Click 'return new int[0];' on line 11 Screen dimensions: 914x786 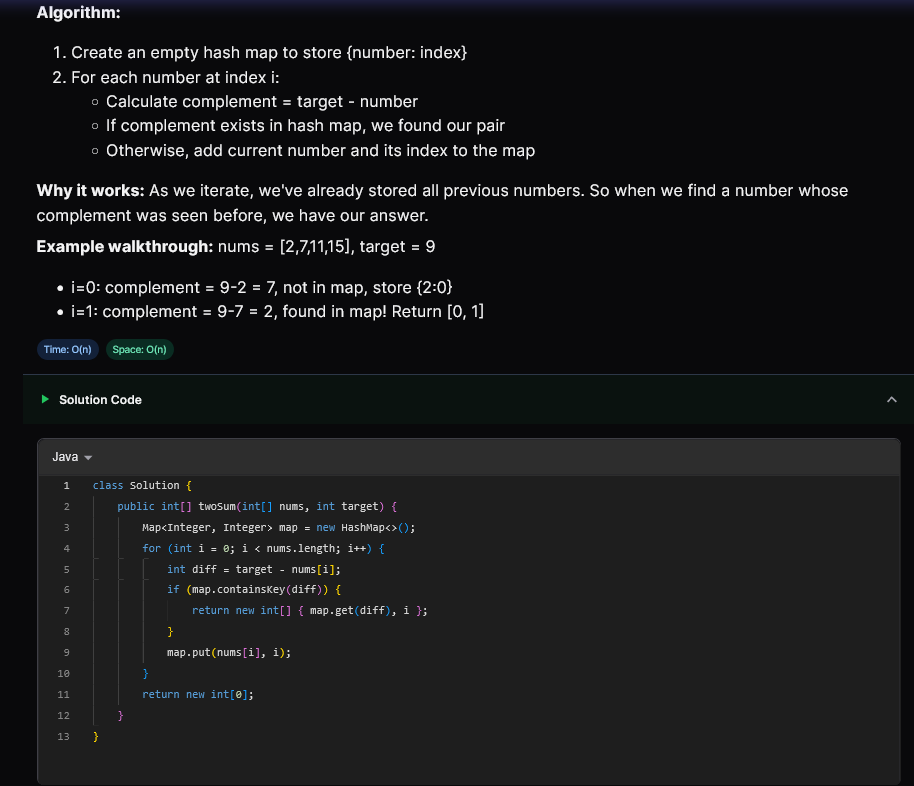click(x=198, y=695)
